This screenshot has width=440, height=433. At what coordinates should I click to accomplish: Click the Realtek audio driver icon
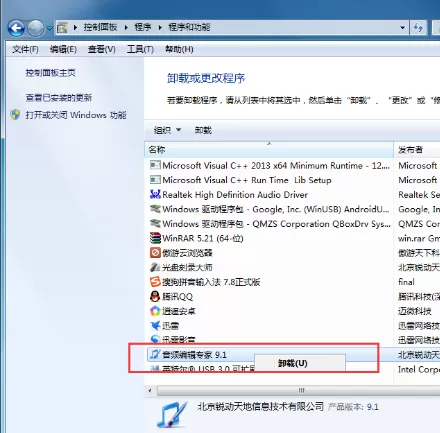coord(155,194)
